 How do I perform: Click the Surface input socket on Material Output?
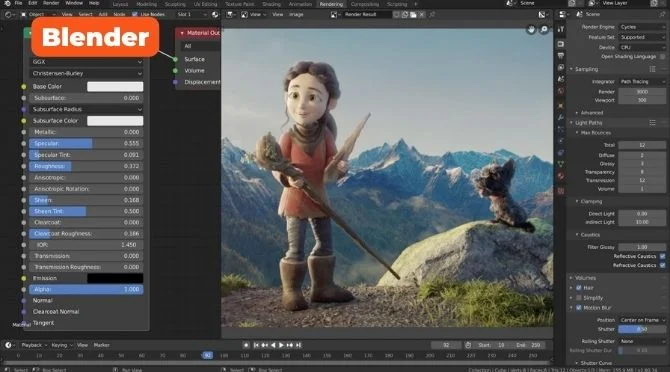pyautogui.click(x=175, y=59)
